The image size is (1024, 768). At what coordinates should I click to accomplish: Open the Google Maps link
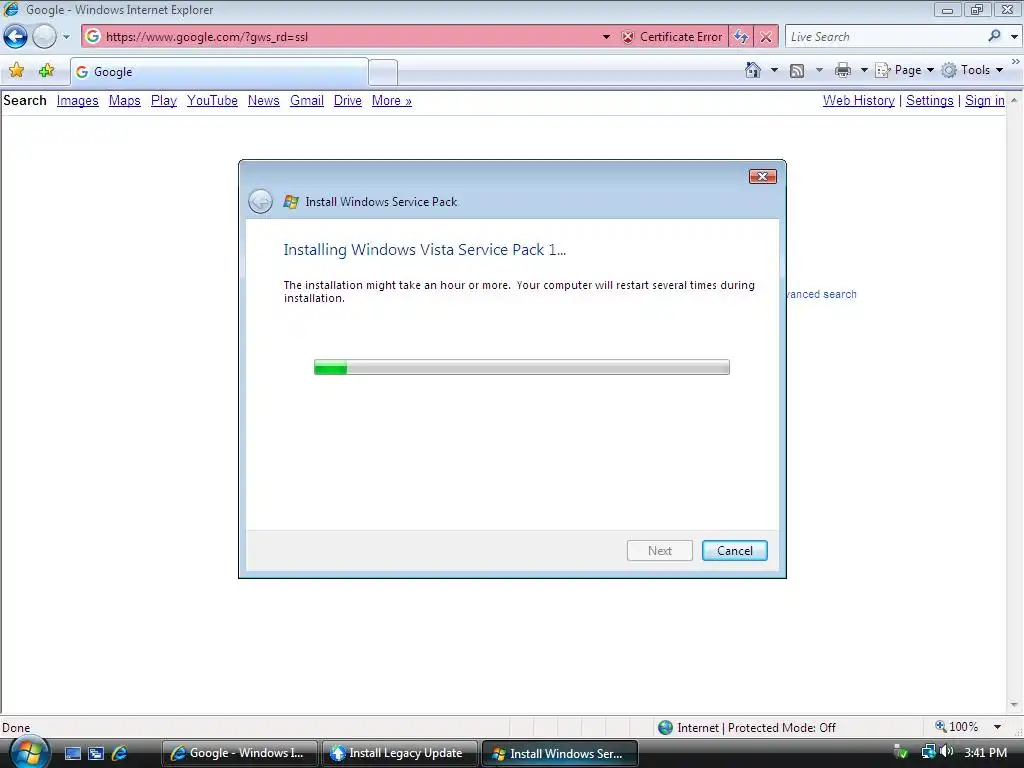(x=125, y=101)
